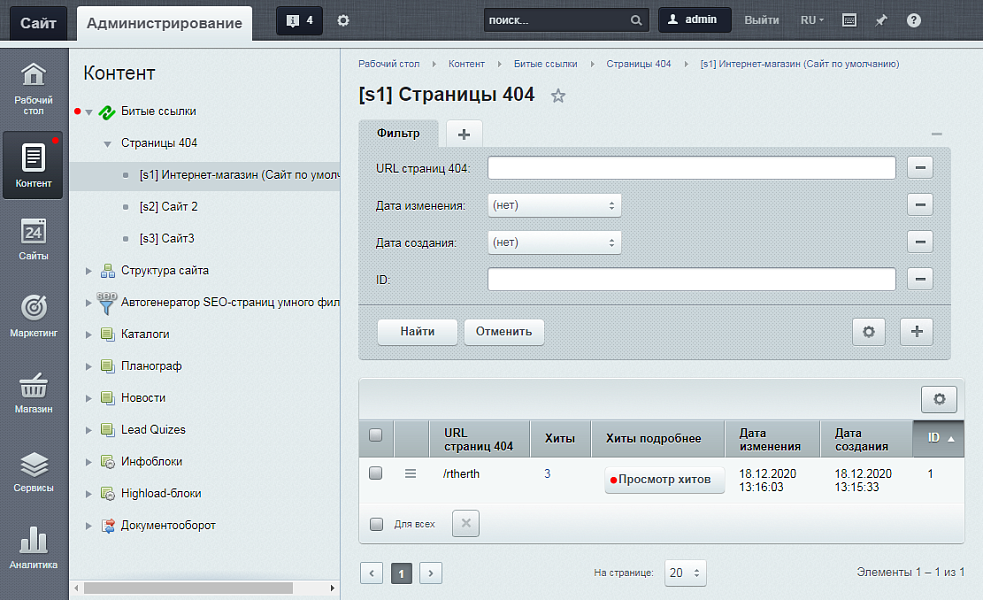Select the Фильтр tab
Screen dimensions: 983x600
click(x=398, y=133)
